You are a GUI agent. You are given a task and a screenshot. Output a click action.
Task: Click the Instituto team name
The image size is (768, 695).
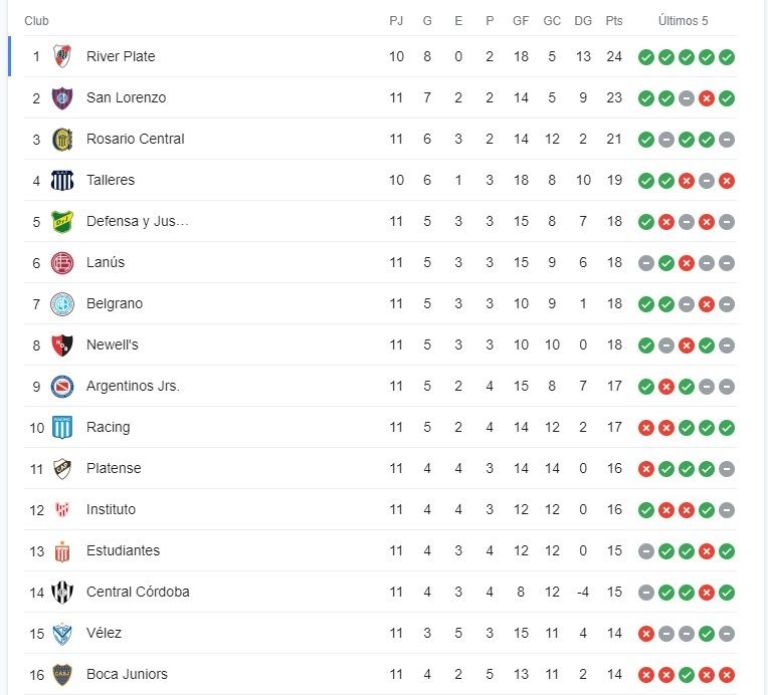pyautogui.click(x=111, y=509)
